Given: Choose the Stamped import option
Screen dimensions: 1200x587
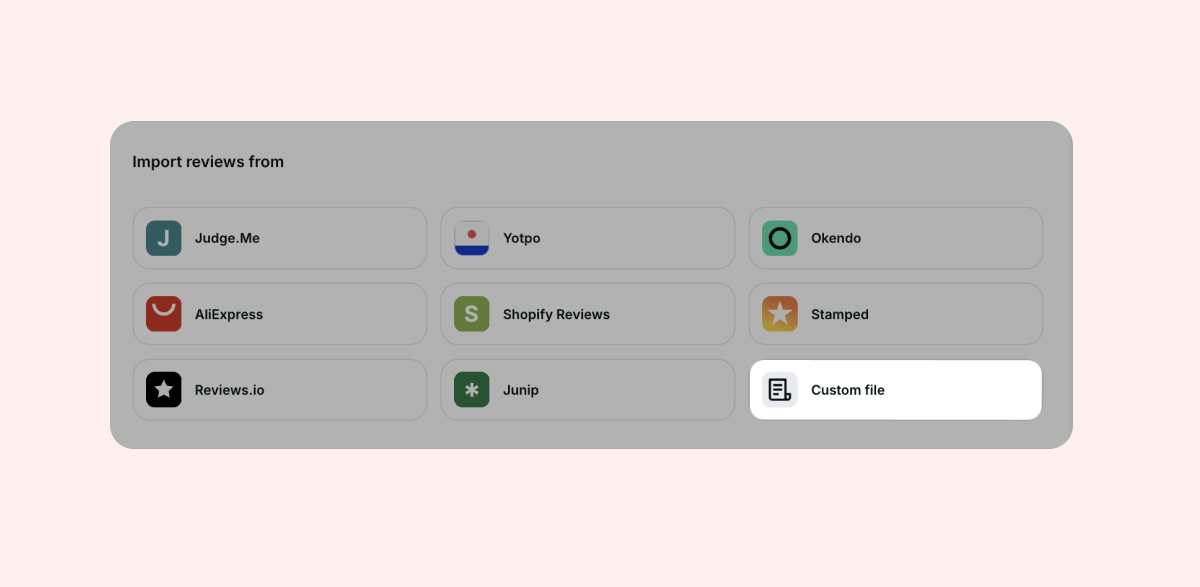Looking at the screenshot, I should coord(896,314).
